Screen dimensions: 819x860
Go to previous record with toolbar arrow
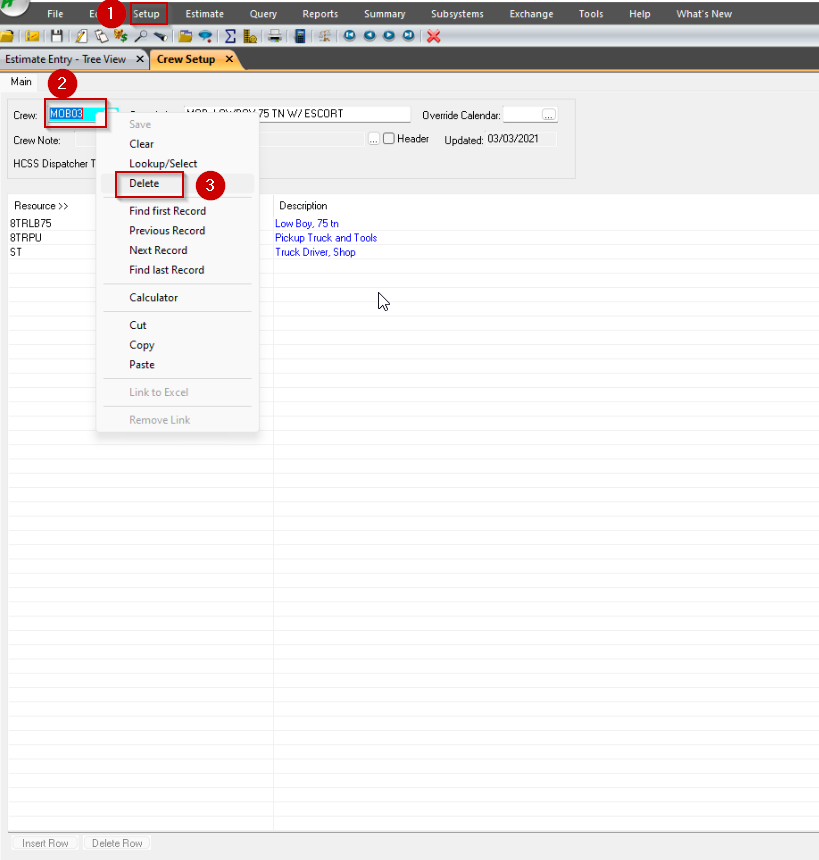369,36
